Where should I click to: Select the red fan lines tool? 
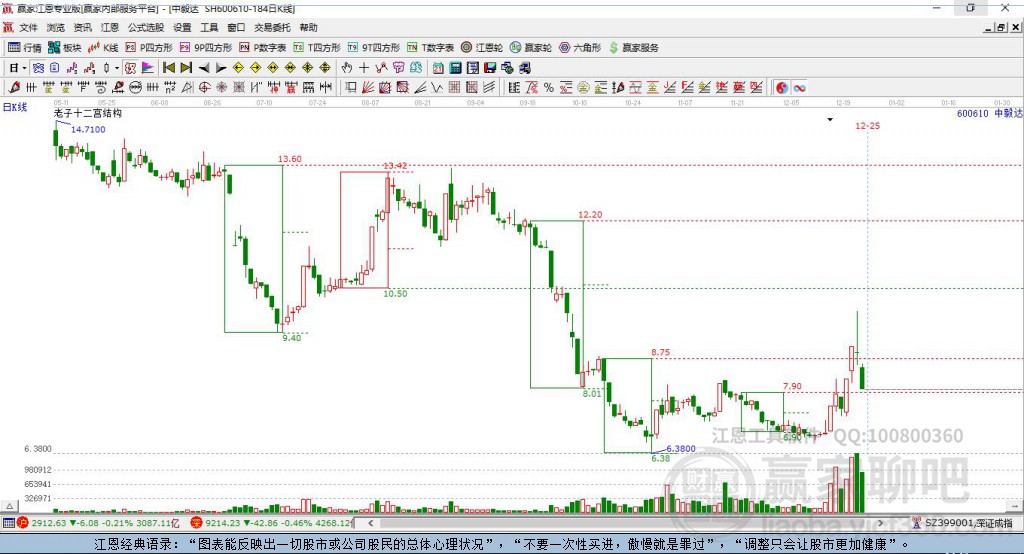[368, 88]
